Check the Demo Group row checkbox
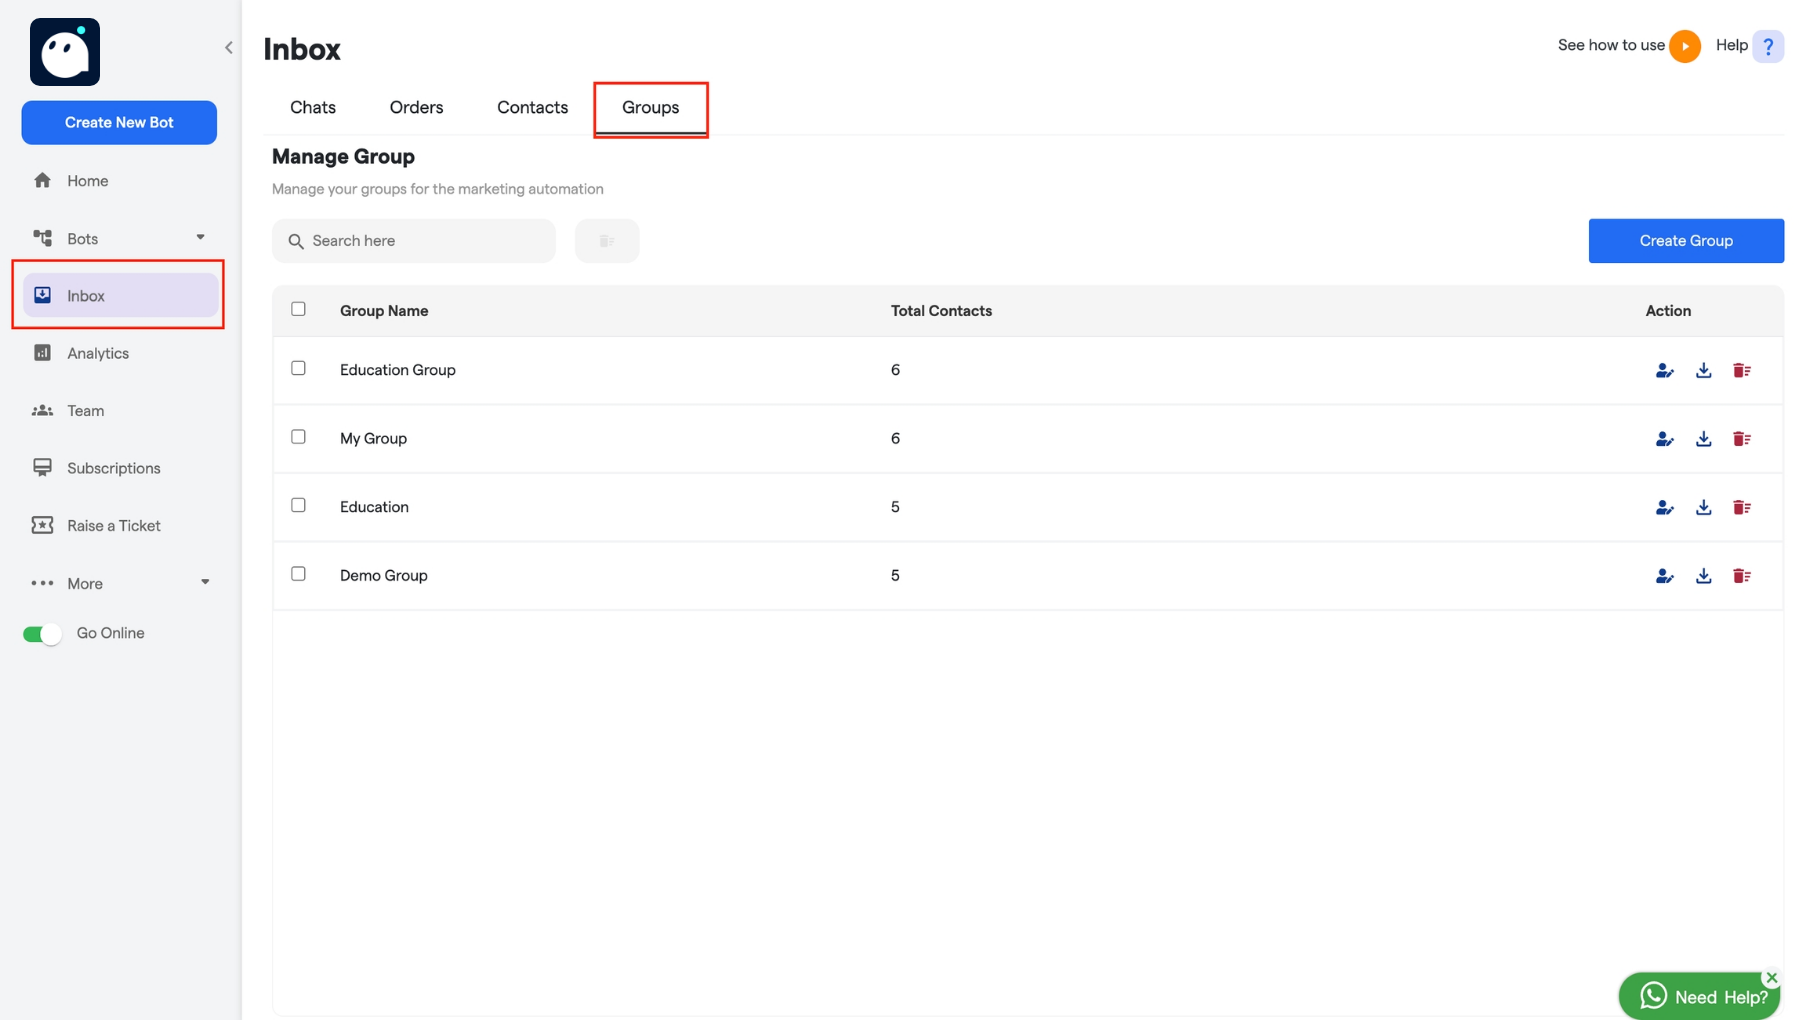Viewport: 1806px width, 1020px height. tap(298, 574)
